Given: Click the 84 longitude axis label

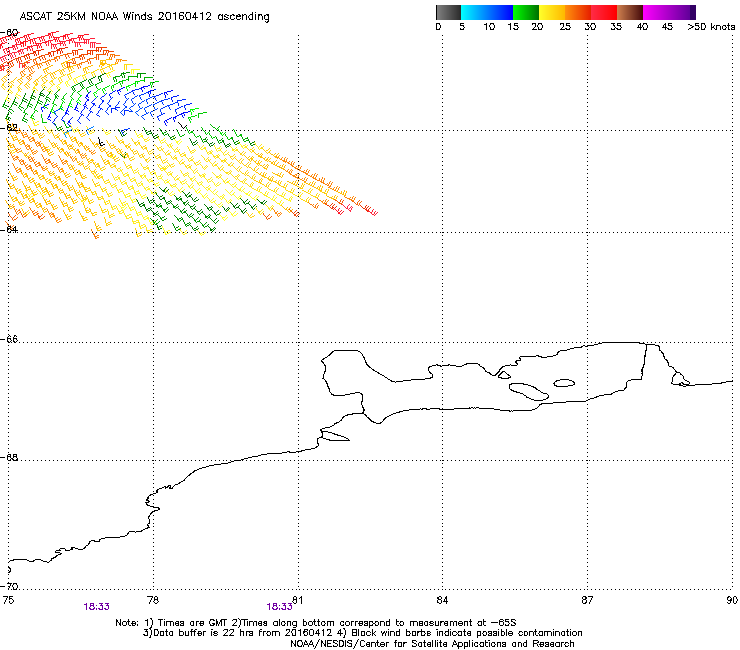Looking at the screenshot, I should pos(442,600).
